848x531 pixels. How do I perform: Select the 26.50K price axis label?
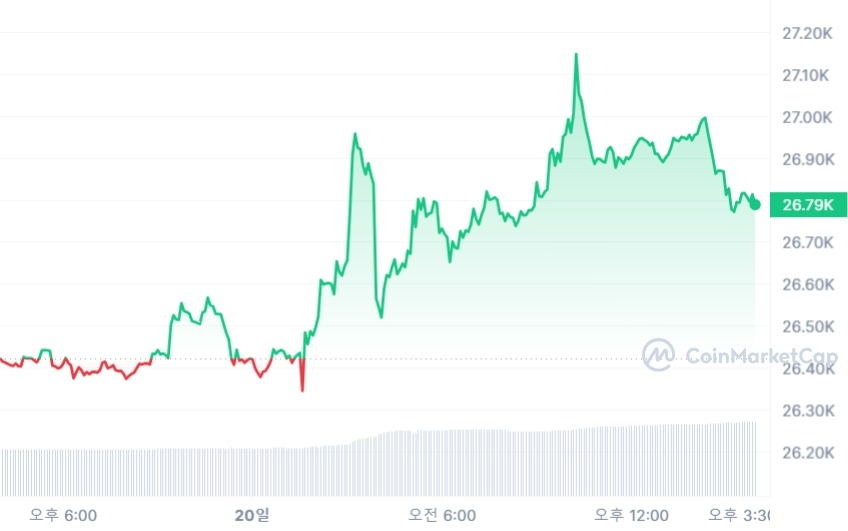click(807, 327)
